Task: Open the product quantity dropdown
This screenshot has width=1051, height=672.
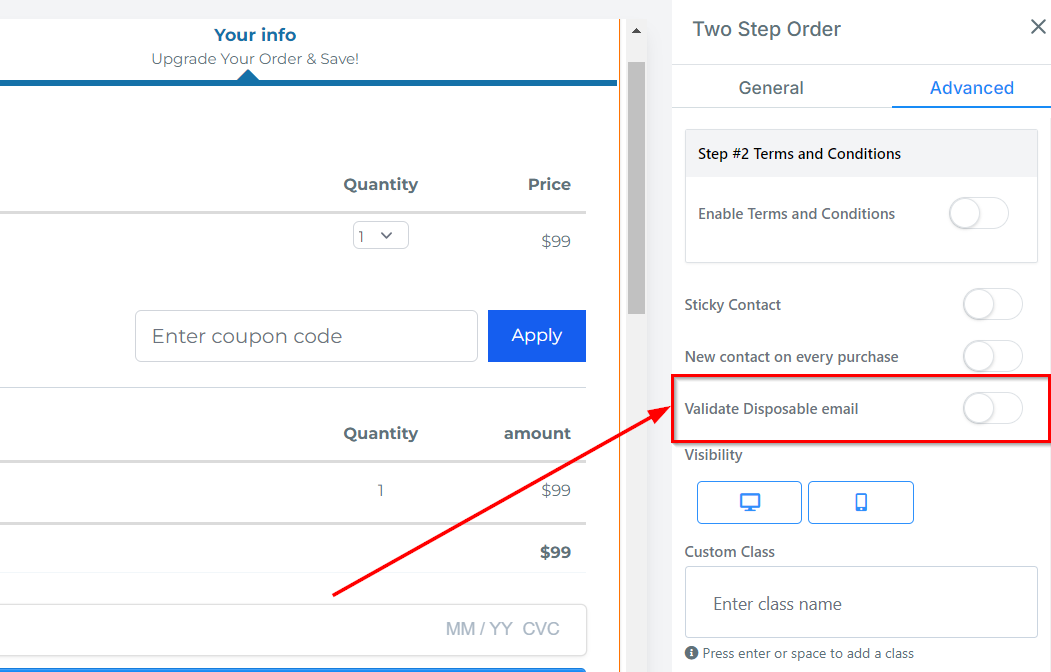Action: coord(380,236)
